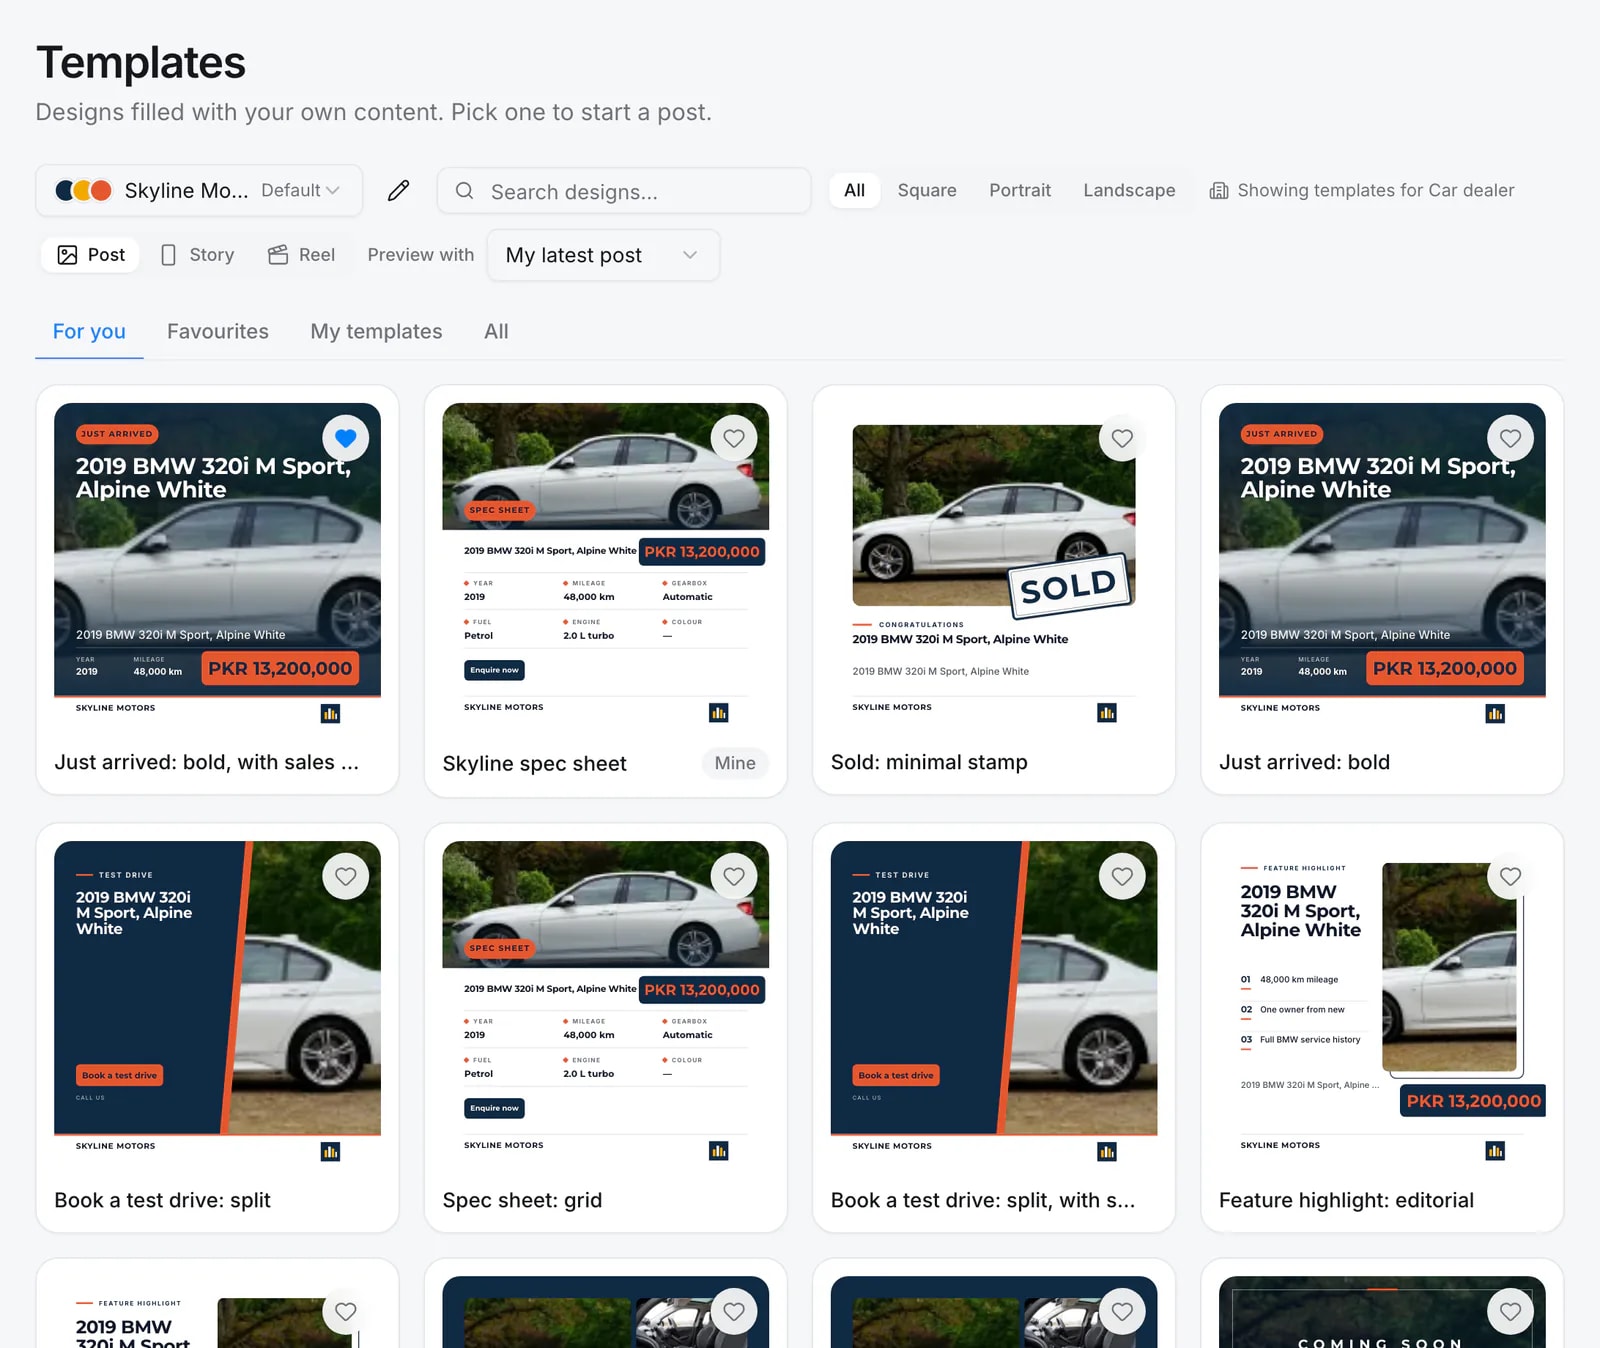This screenshot has width=1600, height=1348.
Task: Switch to the 'My templates' tab
Action: click(376, 331)
